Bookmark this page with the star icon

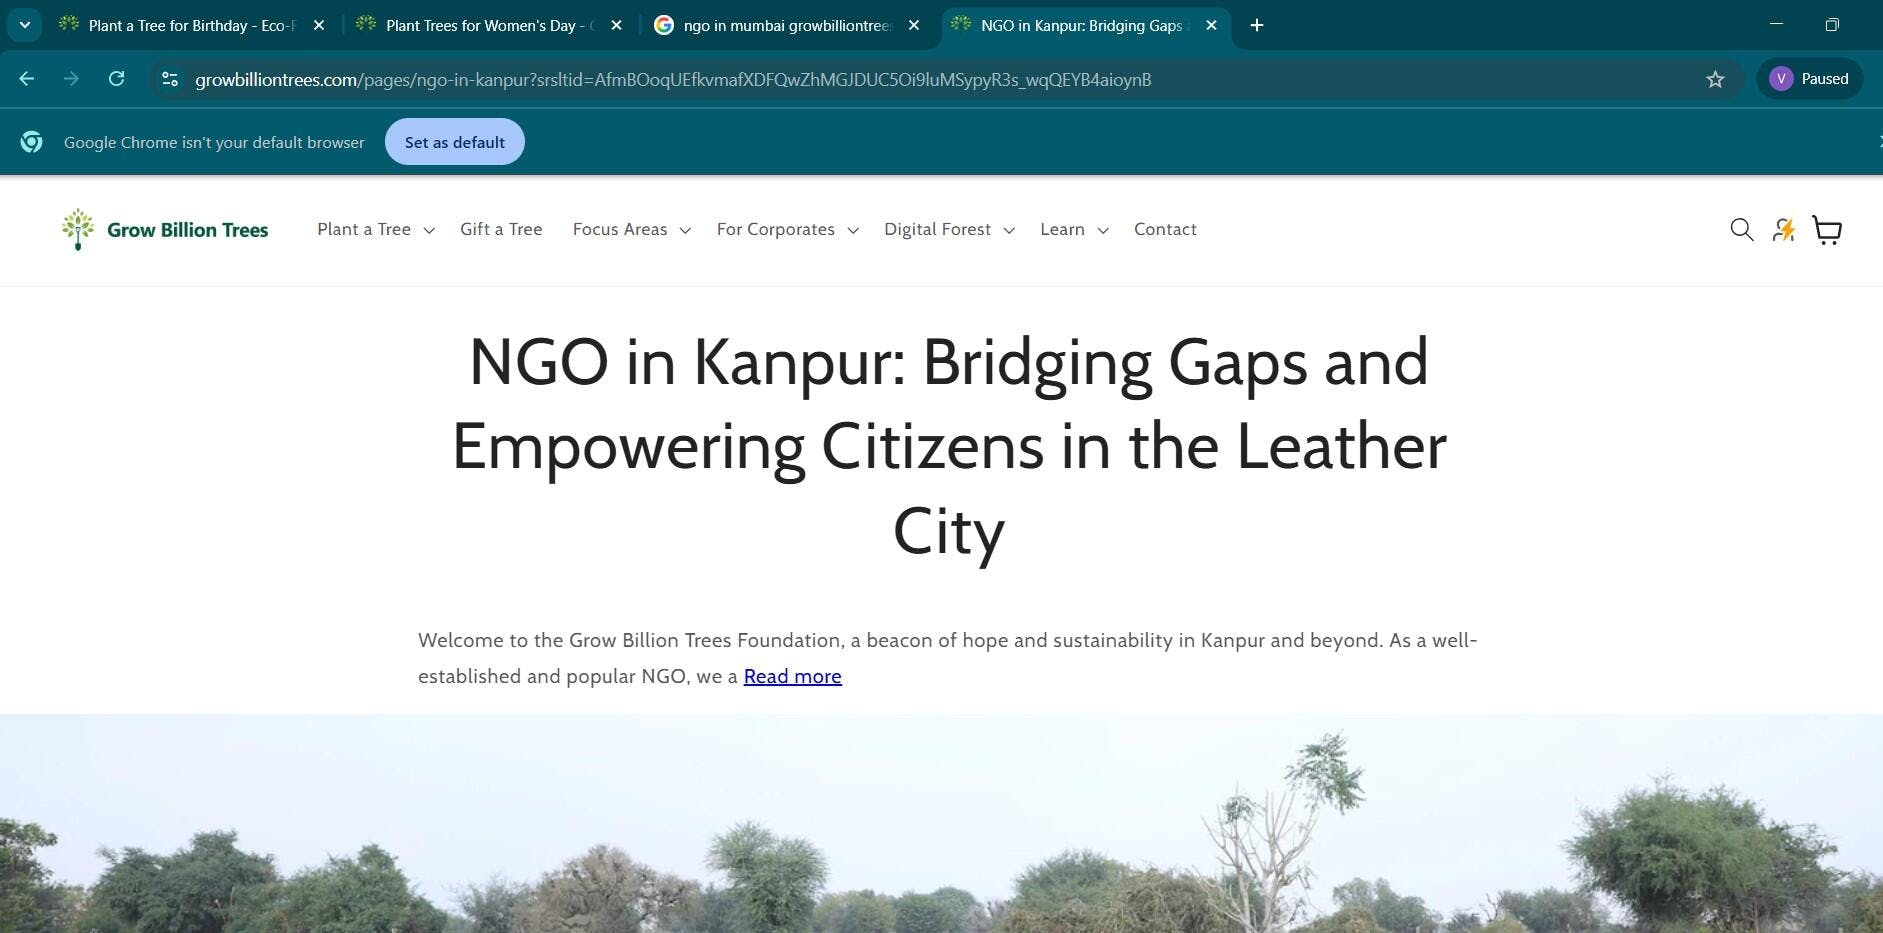tap(1715, 79)
